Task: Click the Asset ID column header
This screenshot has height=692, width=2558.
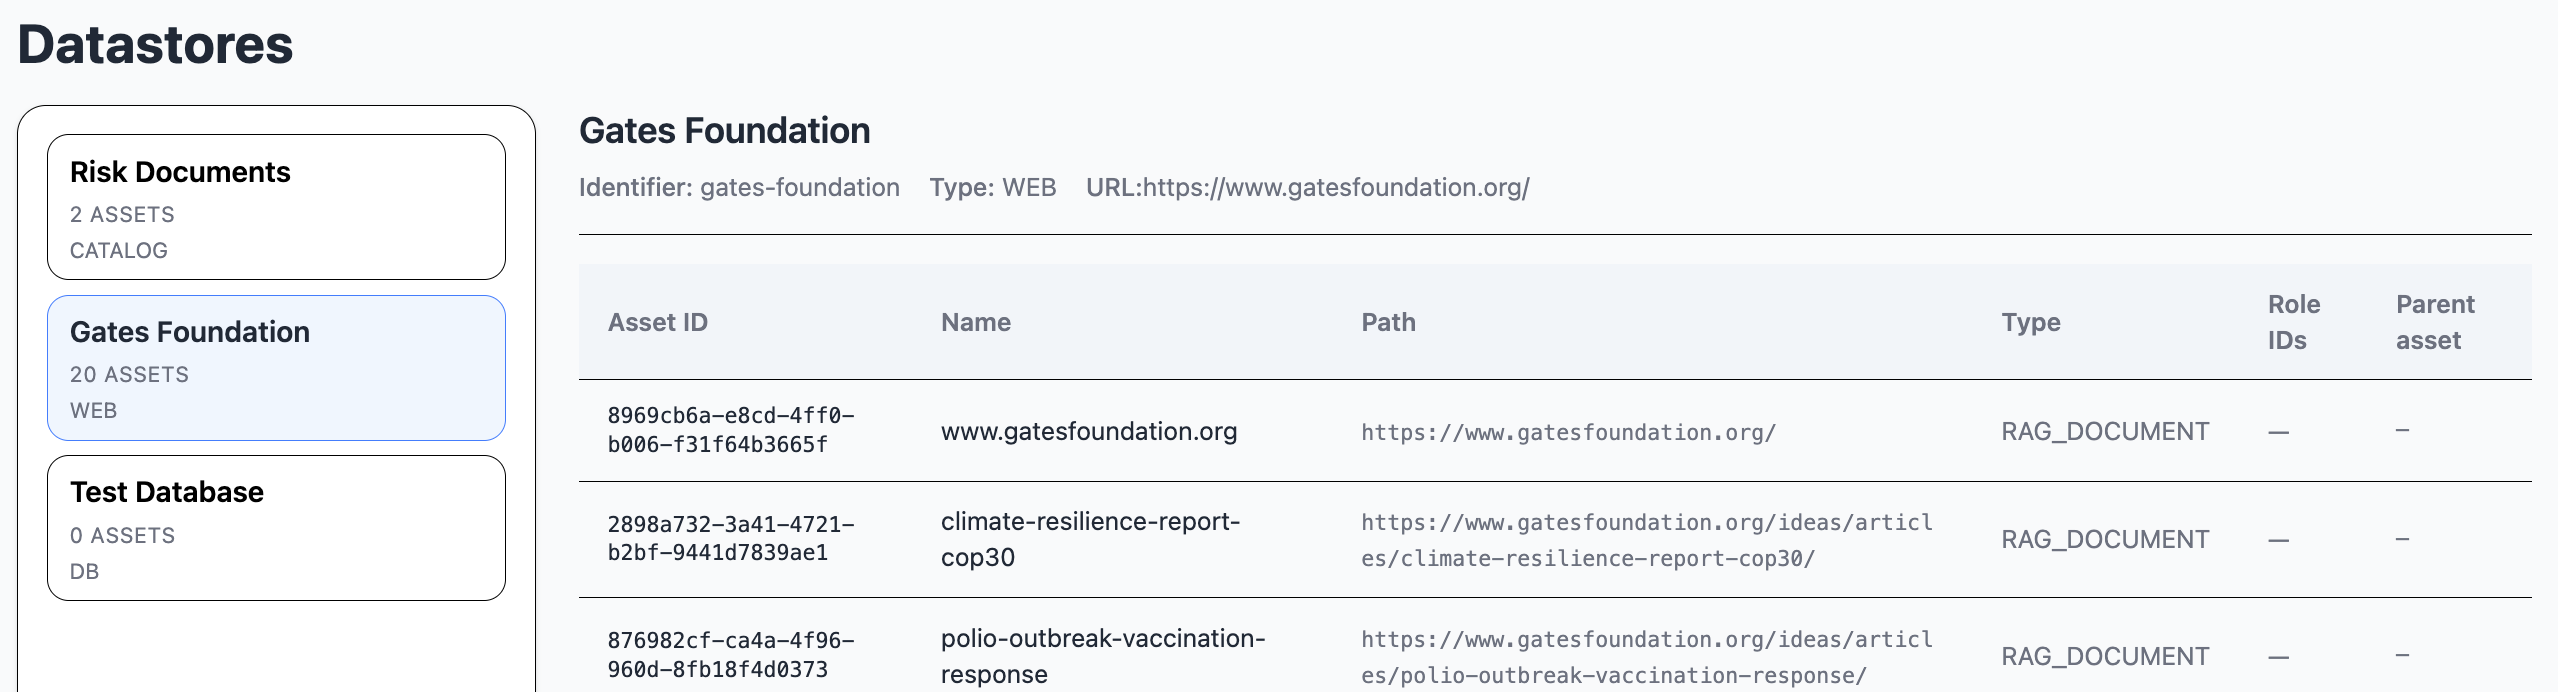Action: pyautogui.click(x=658, y=322)
